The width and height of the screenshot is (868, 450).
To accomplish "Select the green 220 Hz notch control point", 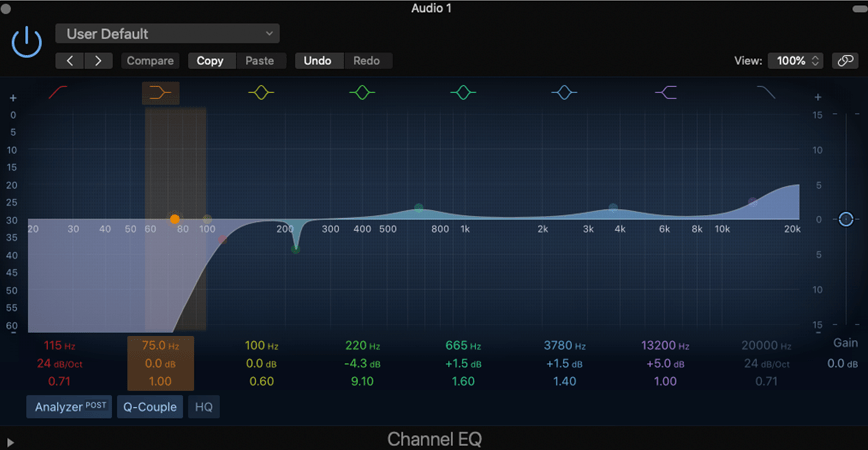I will 296,250.
